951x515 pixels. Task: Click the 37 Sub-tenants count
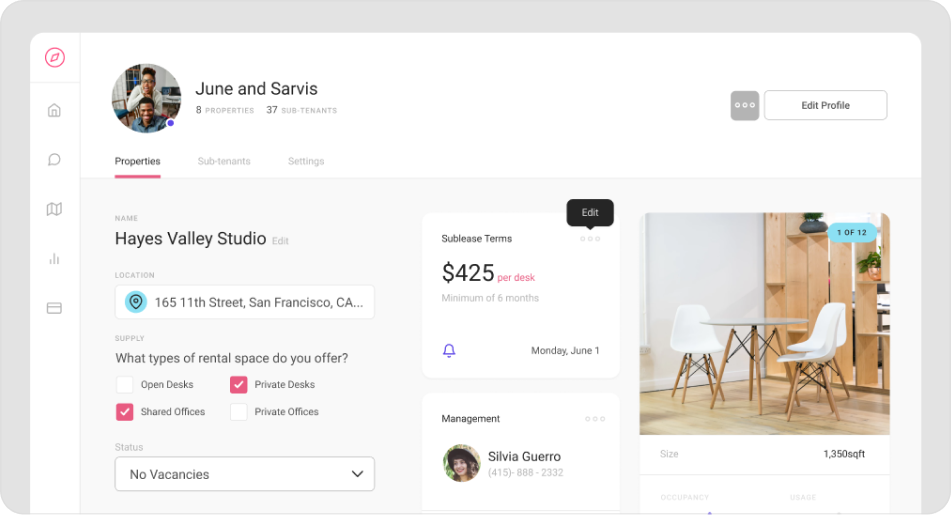coord(301,110)
